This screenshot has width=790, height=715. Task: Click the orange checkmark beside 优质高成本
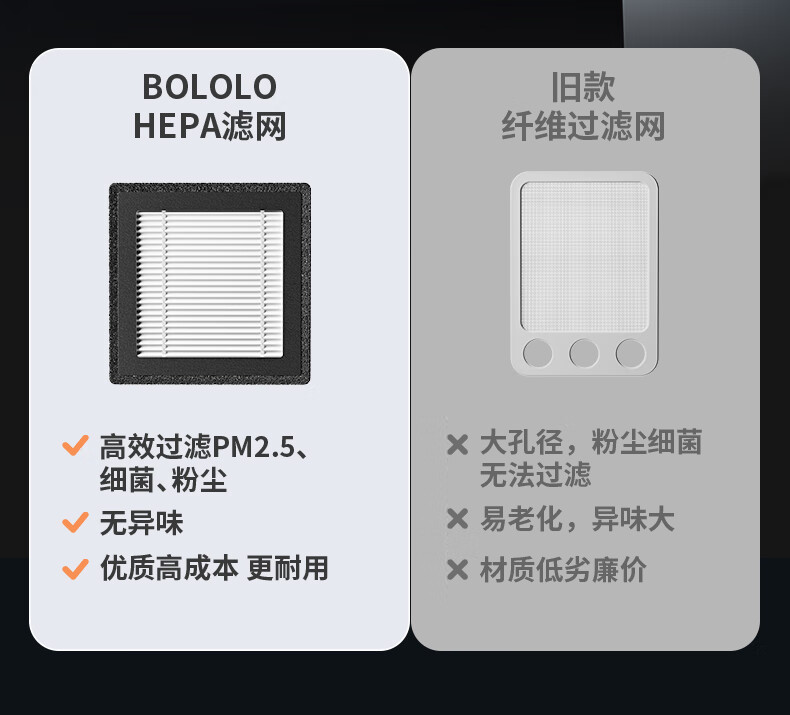click(x=75, y=569)
